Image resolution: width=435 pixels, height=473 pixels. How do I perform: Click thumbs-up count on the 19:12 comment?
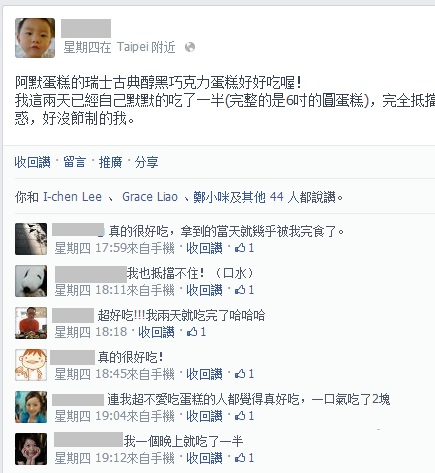245,458
